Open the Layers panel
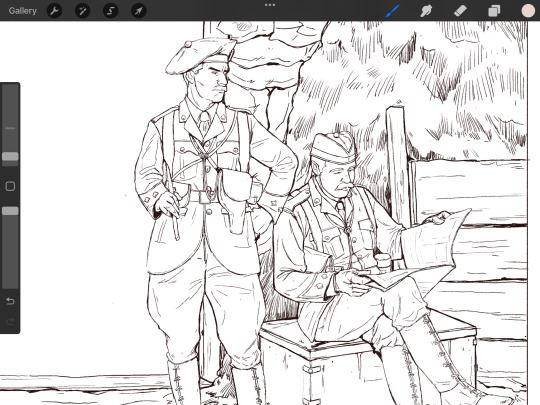 (x=494, y=11)
